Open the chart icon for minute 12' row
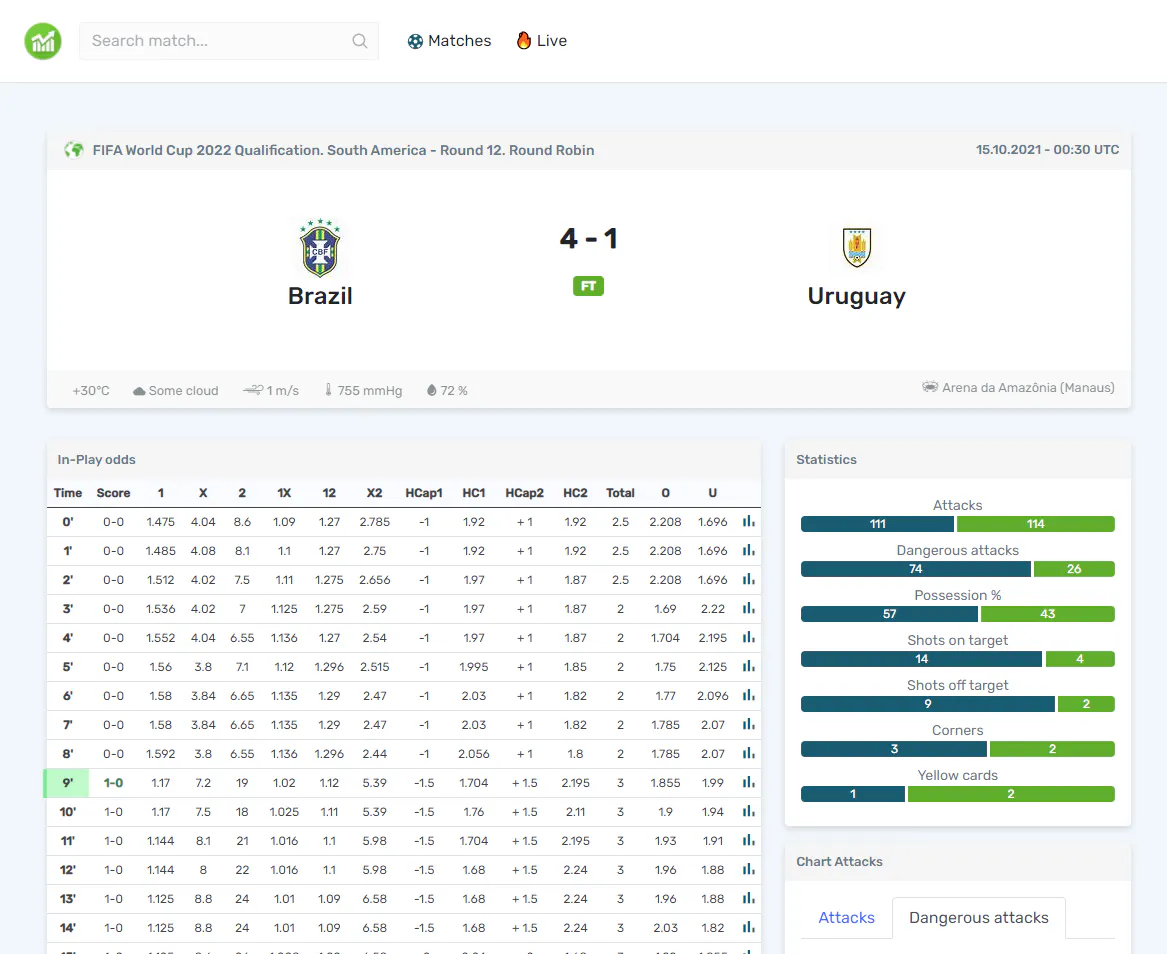1167x954 pixels. point(748,869)
